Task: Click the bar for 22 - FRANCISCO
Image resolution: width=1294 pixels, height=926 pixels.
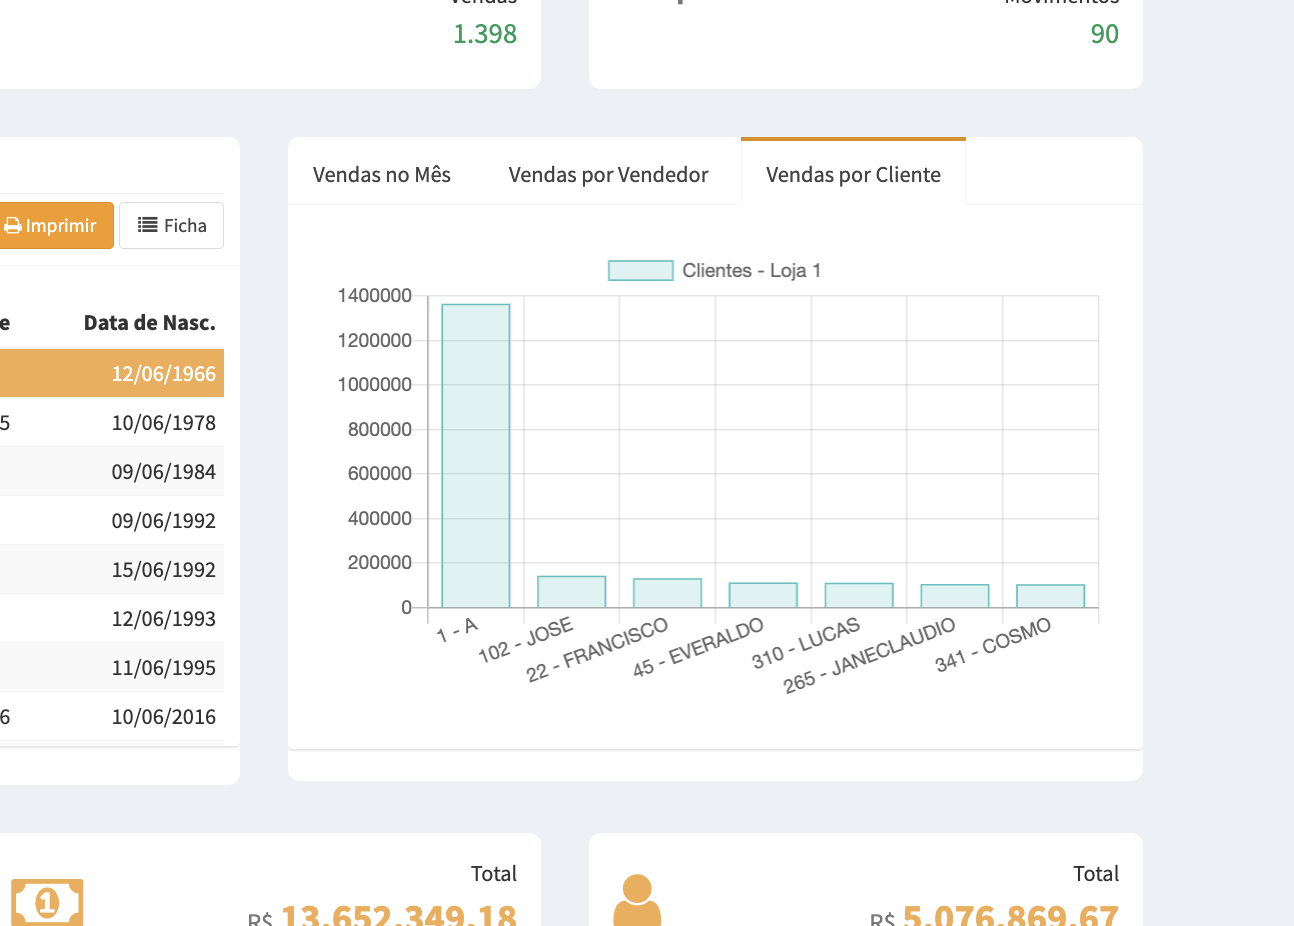Action: pos(667,593)
